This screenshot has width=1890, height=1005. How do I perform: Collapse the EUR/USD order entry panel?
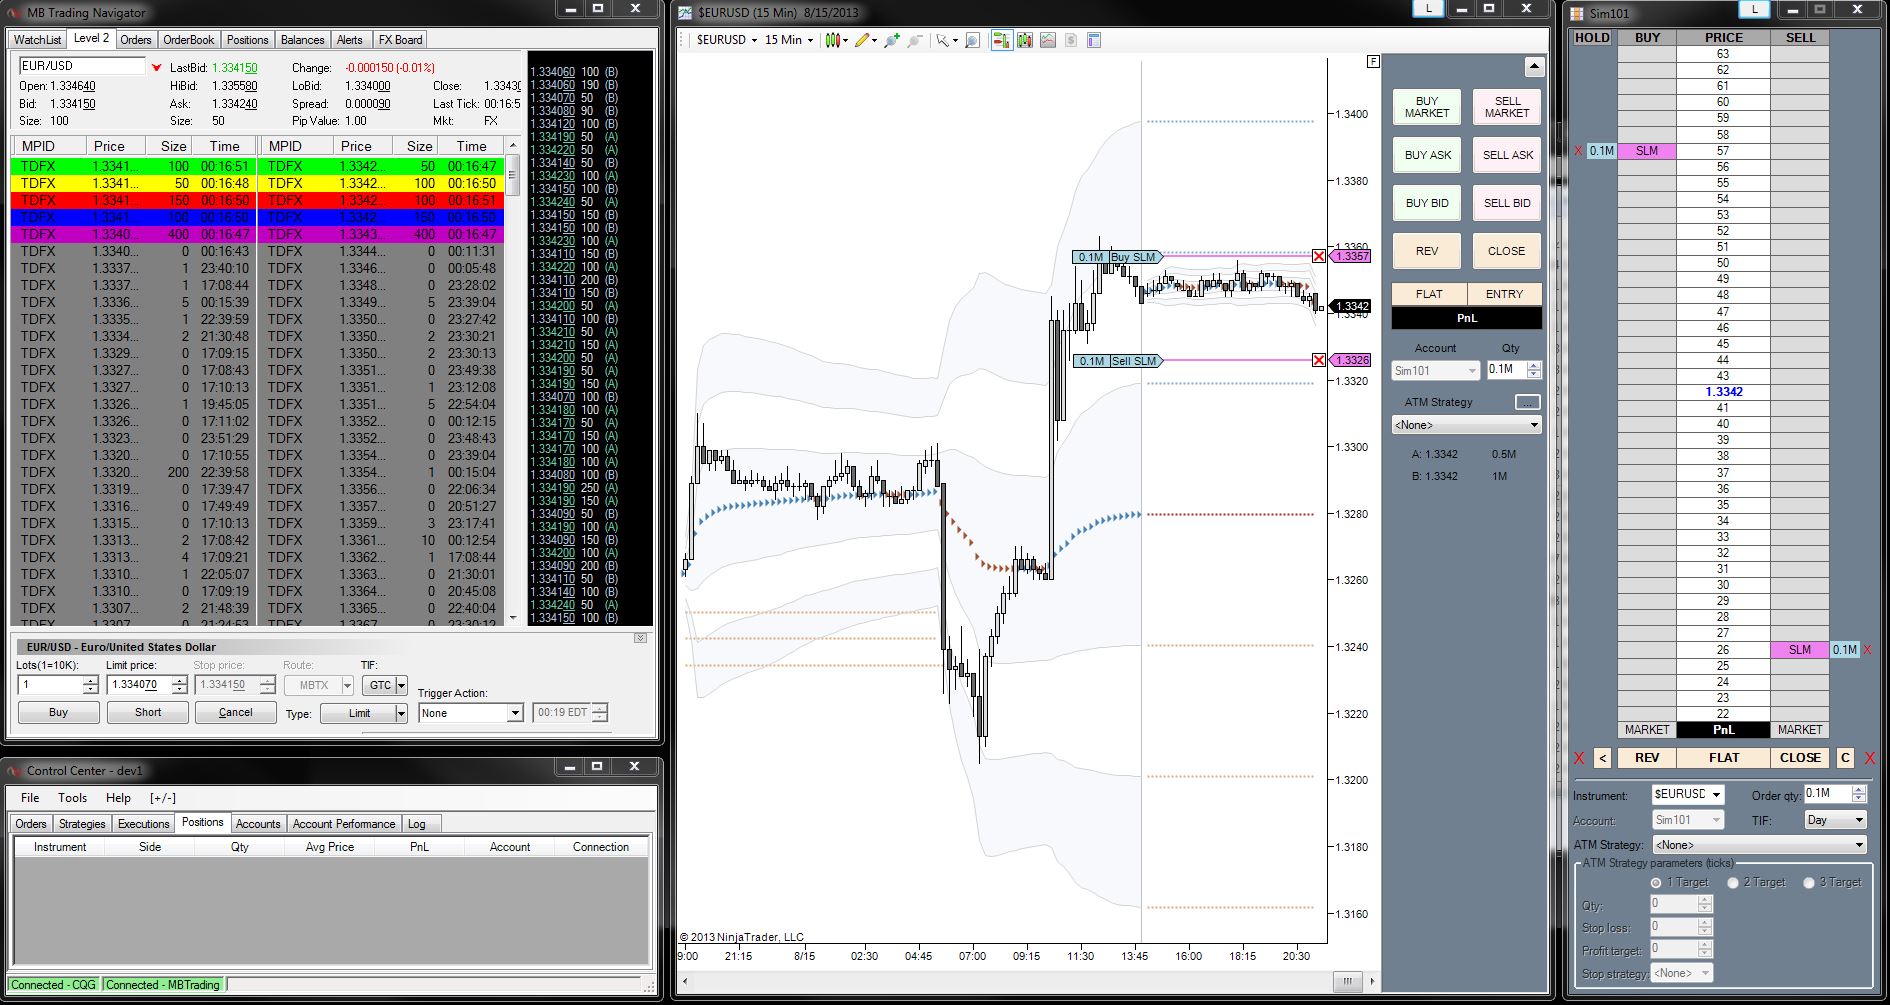640,638
